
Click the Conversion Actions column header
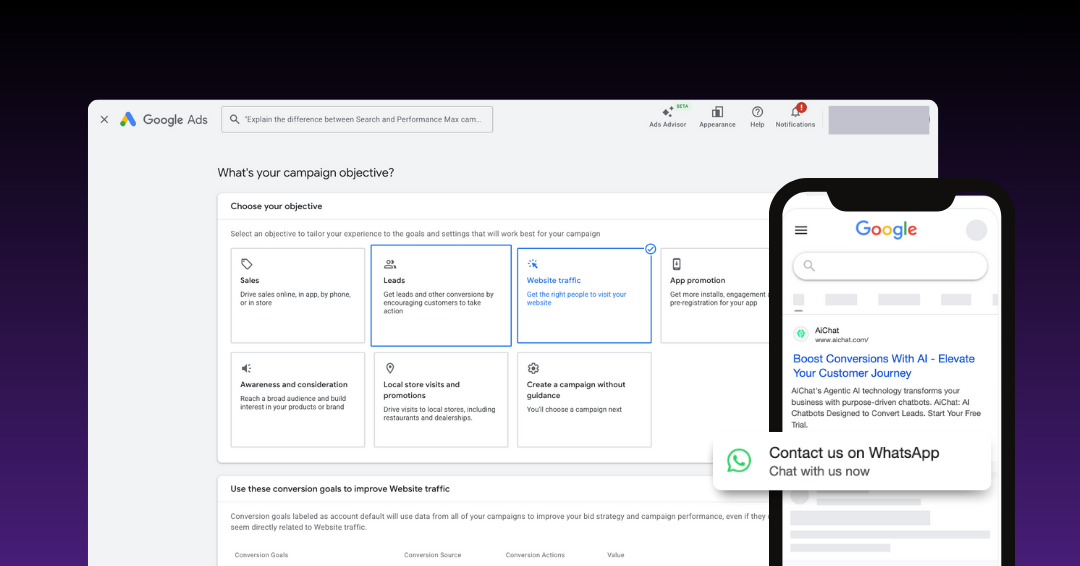(x=535, y=555)
